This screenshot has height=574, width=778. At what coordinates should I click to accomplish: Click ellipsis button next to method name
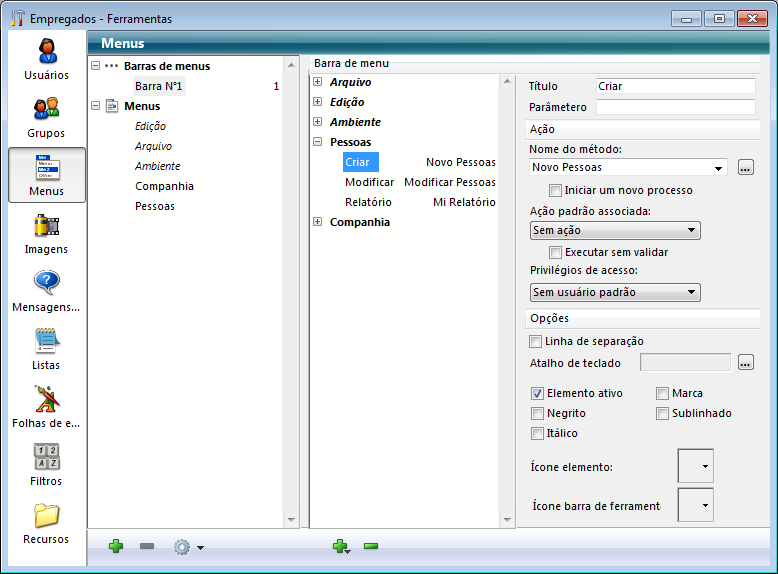pos(746,168)
